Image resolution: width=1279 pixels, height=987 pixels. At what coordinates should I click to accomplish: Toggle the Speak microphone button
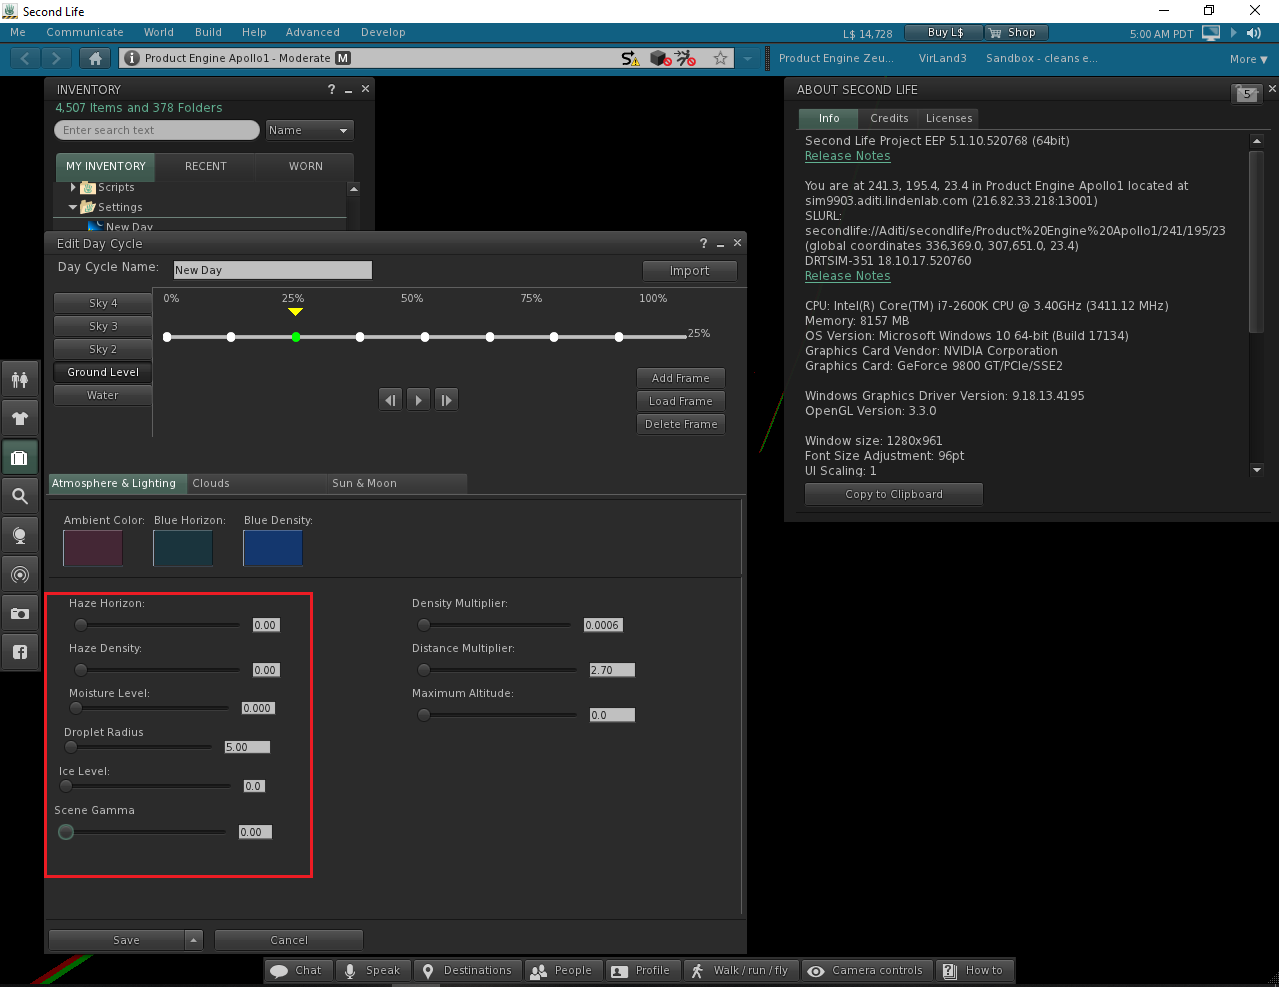click(x=372, y=970)
